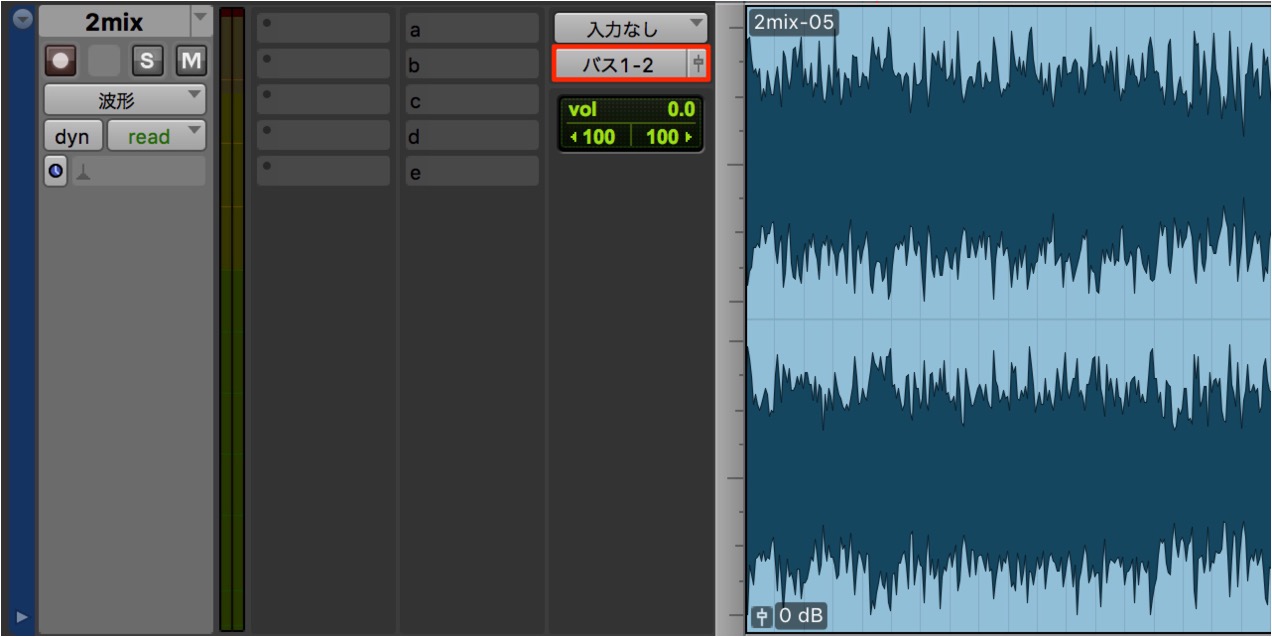Open insert slot a
This screenshot has width=1272, height=637.
471,28
